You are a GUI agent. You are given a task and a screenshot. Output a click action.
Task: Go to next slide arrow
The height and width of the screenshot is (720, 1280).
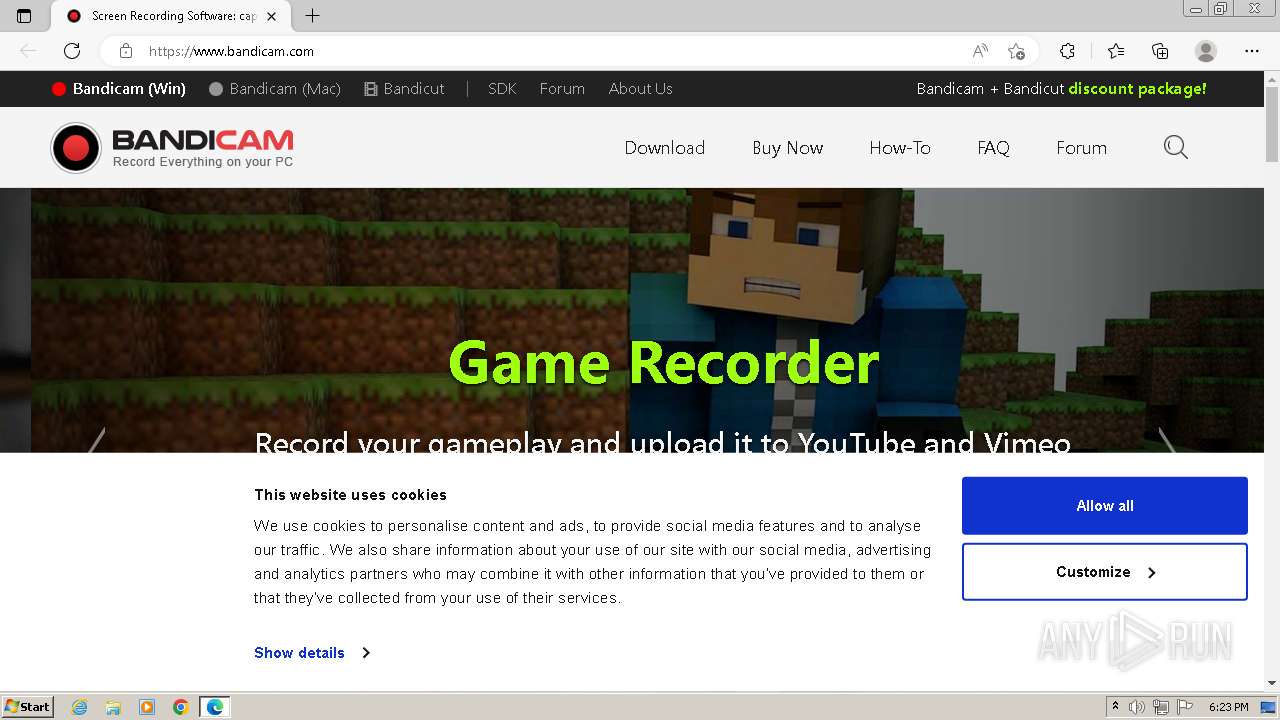coord(1167,440)
